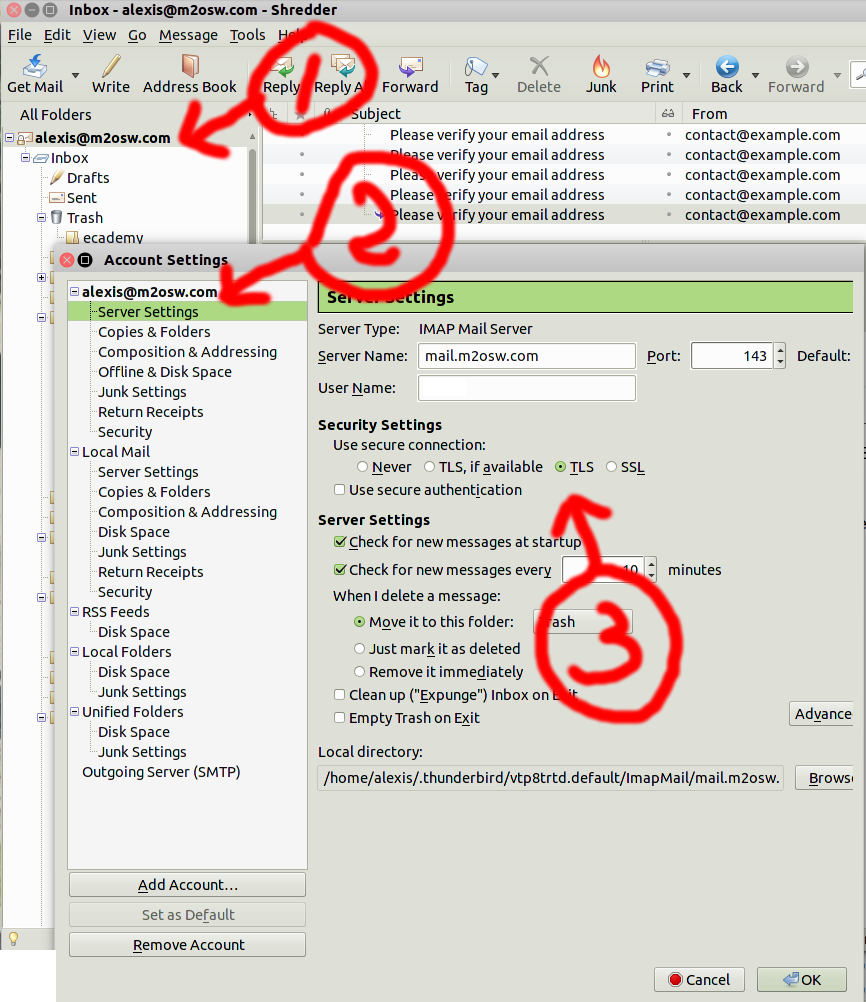Cancel the Account Settings dialog
The height and width of the screenshot is (1002, 866).
point(699,980)
